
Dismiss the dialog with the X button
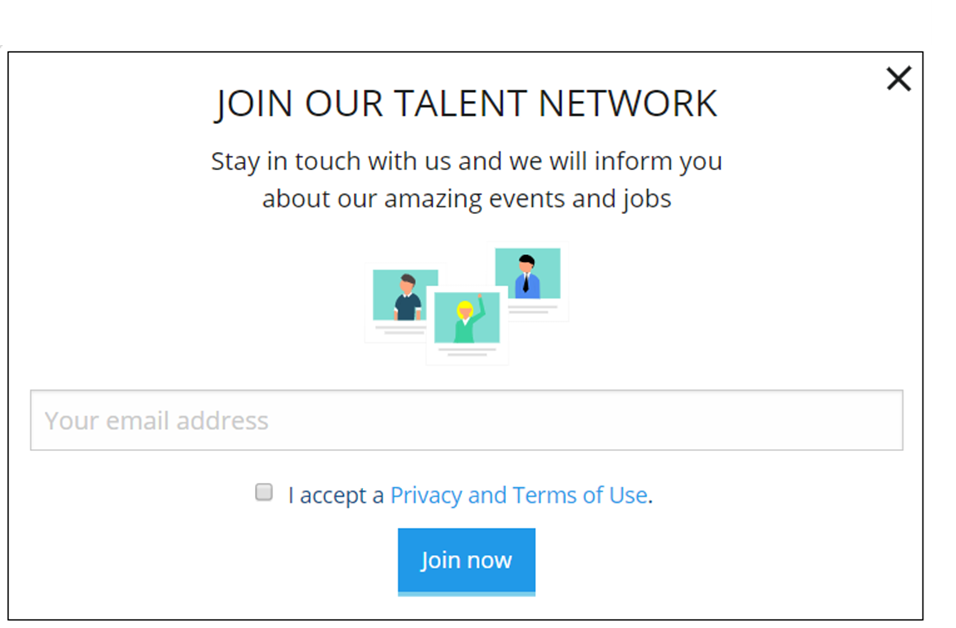point(897,78)
